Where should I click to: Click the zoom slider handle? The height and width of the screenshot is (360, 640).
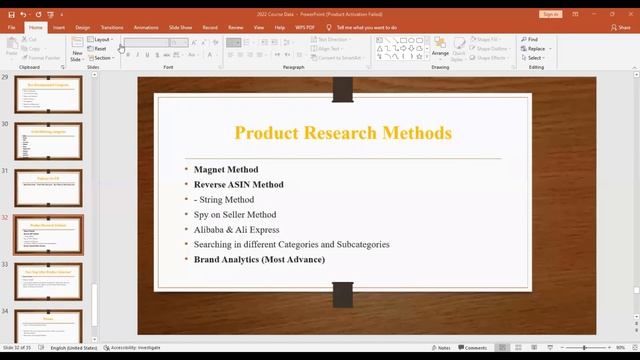click(585, 348)
